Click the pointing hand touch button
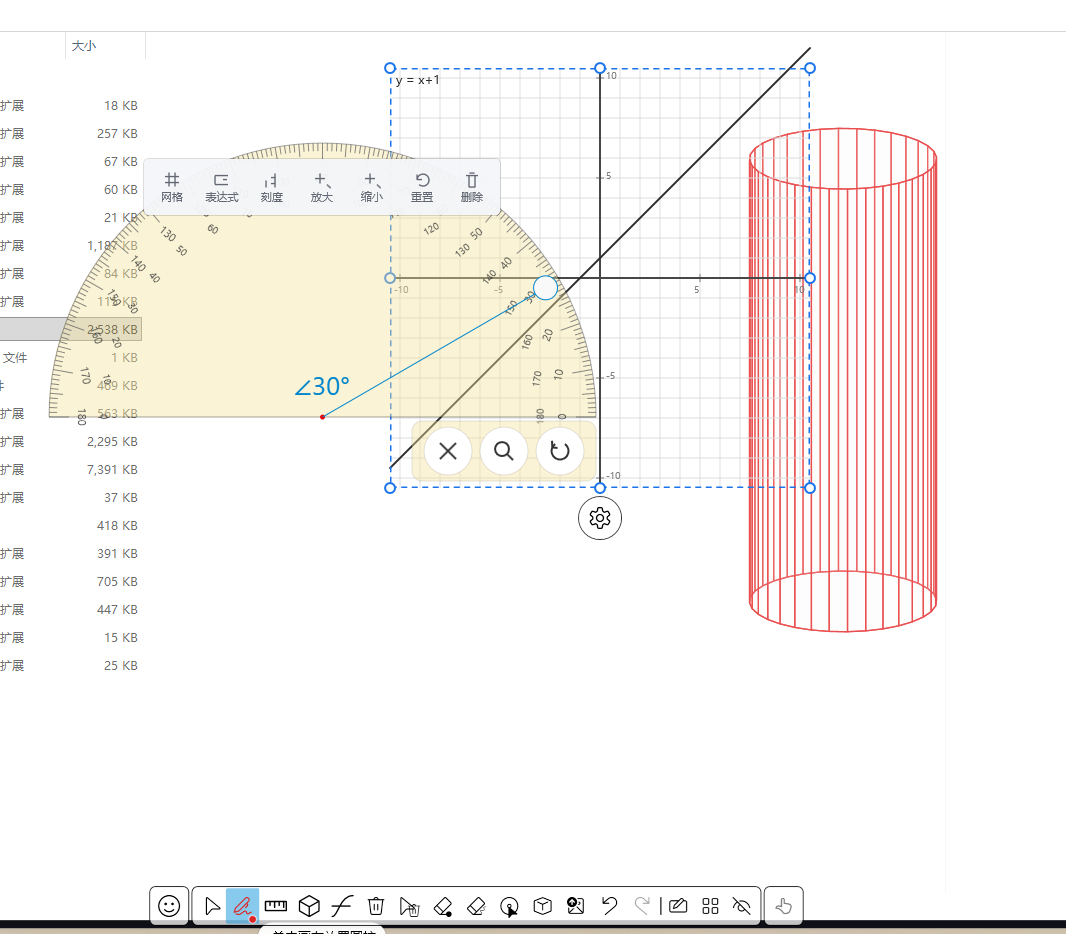The height and width of the screenshot is (934, 1066). [x=783, y=906]
